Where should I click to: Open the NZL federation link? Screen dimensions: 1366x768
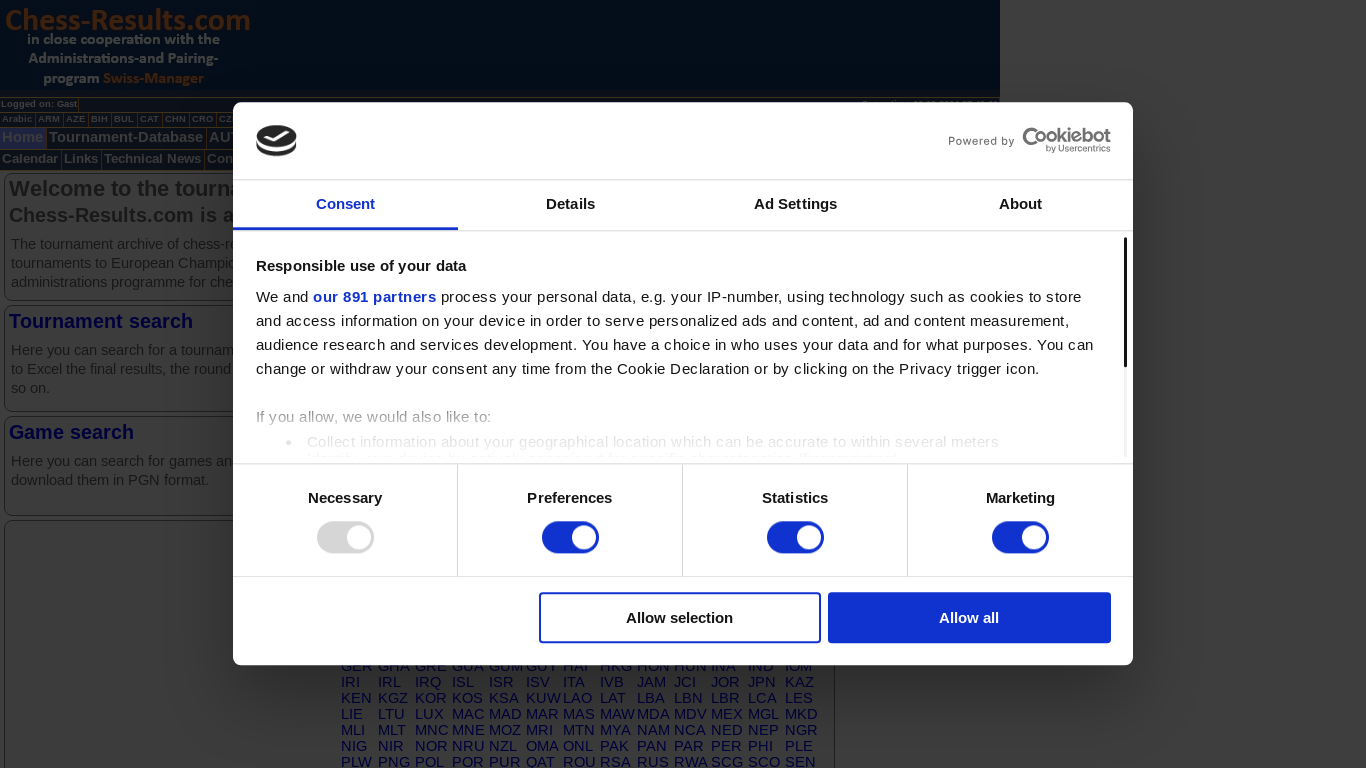click(x=503, y=746)
